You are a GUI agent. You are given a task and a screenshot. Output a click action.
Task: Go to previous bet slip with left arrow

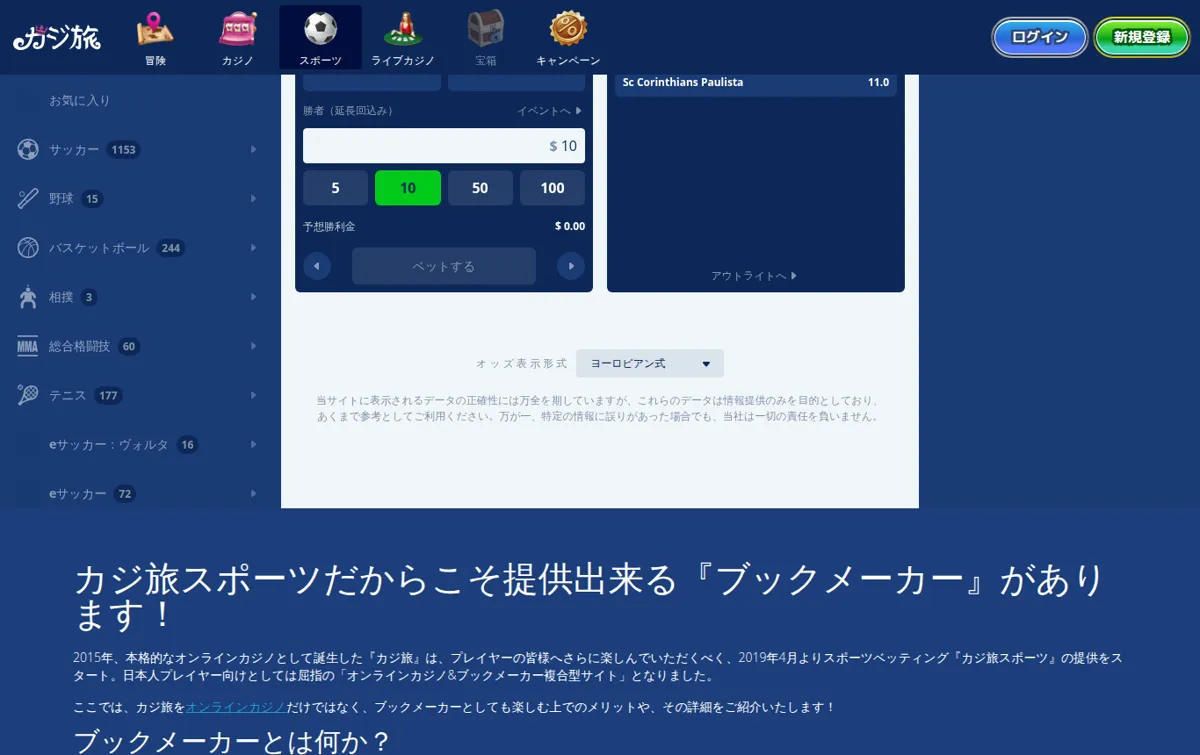(317, 266)
